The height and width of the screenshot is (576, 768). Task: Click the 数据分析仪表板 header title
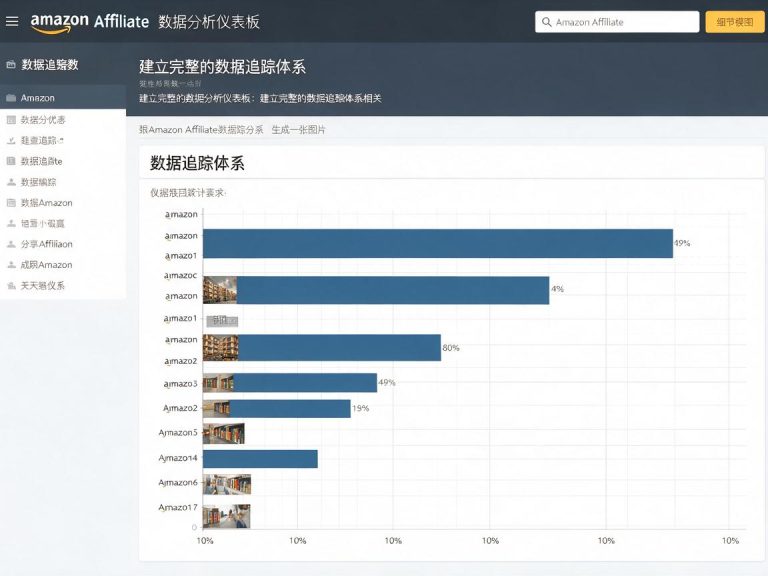tap(209, 22)
